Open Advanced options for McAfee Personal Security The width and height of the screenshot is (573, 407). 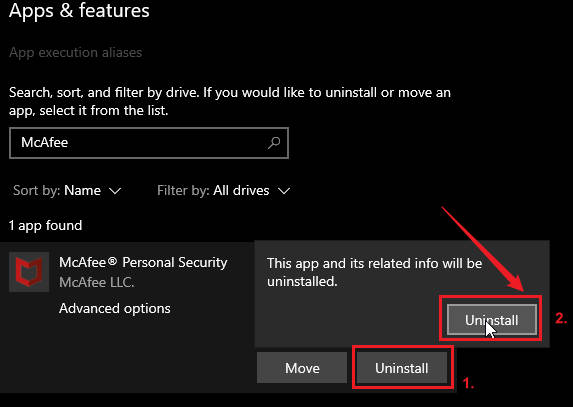click(115, 308)
